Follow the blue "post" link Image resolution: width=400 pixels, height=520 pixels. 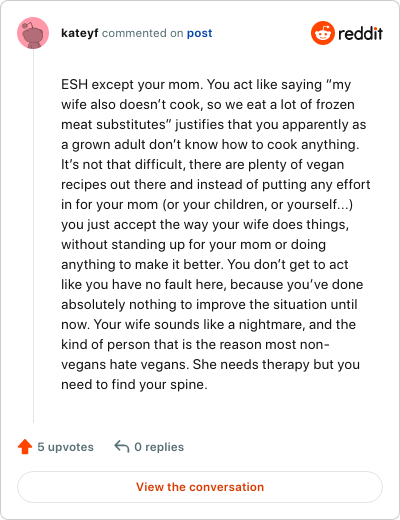(199, 33)
